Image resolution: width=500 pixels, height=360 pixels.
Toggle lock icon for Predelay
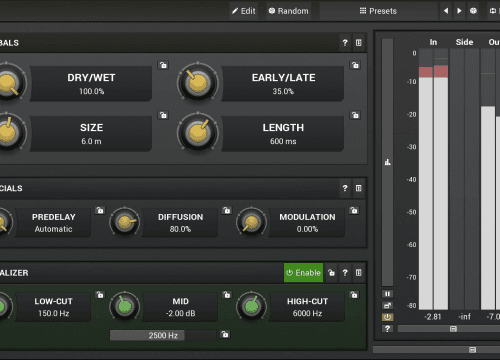pyautogui.click(x=100, y=210)
